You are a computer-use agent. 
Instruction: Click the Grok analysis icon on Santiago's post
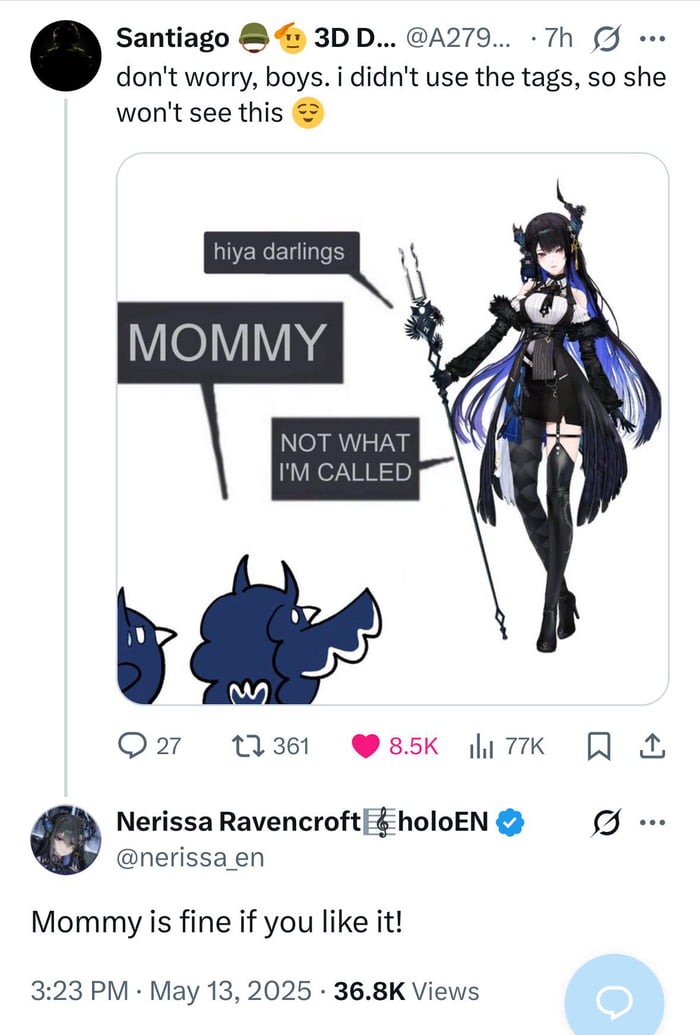606,38
